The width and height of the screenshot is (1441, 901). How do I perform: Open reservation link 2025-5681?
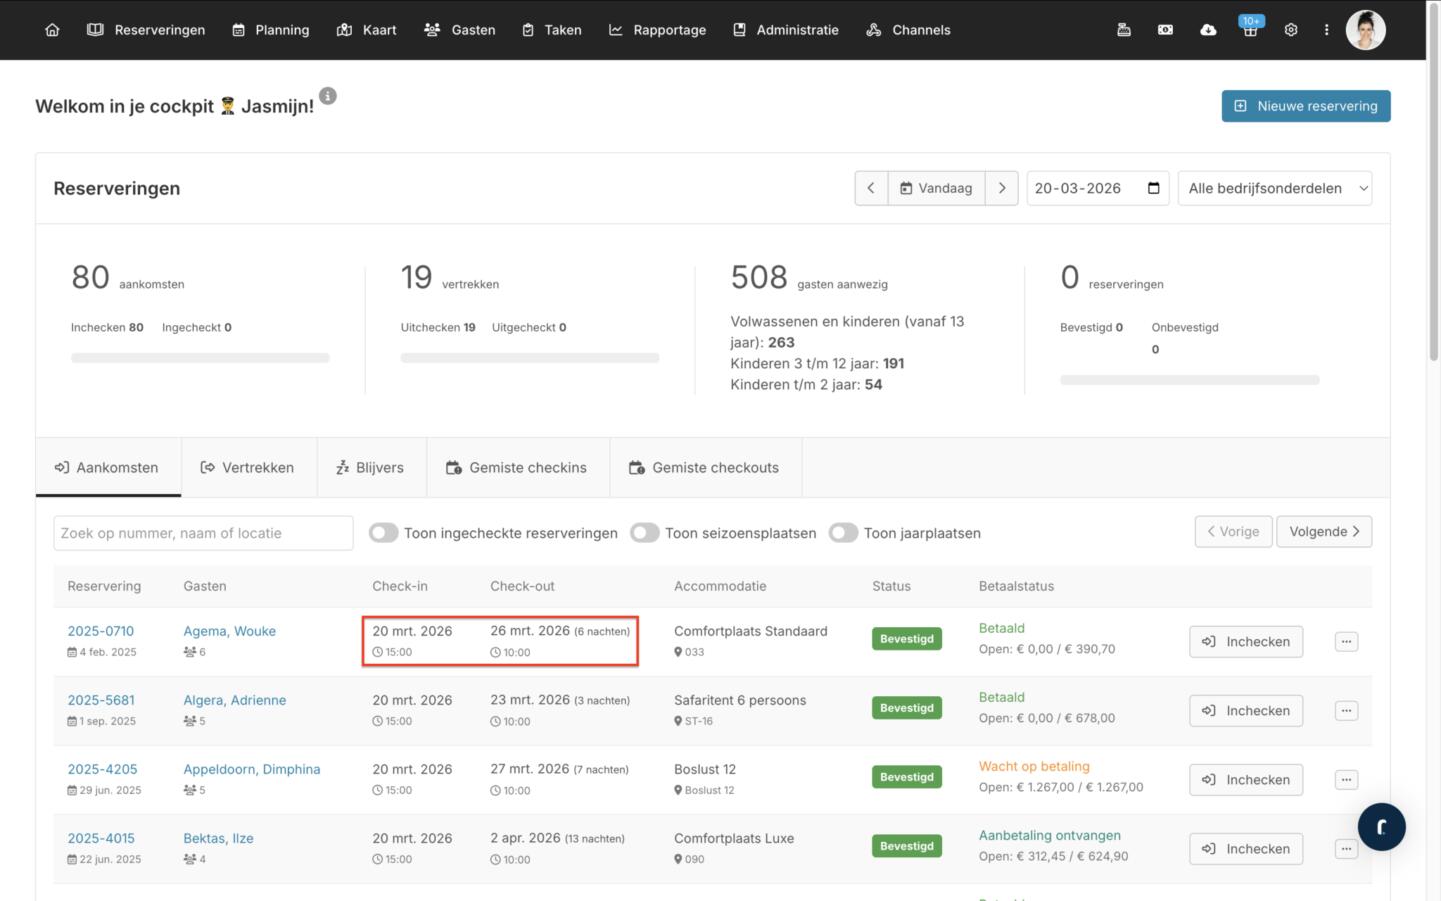[x=101, y=700]
